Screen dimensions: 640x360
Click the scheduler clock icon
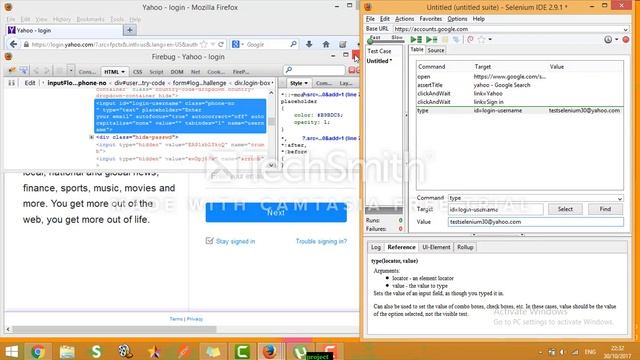(x=608, y=39)
